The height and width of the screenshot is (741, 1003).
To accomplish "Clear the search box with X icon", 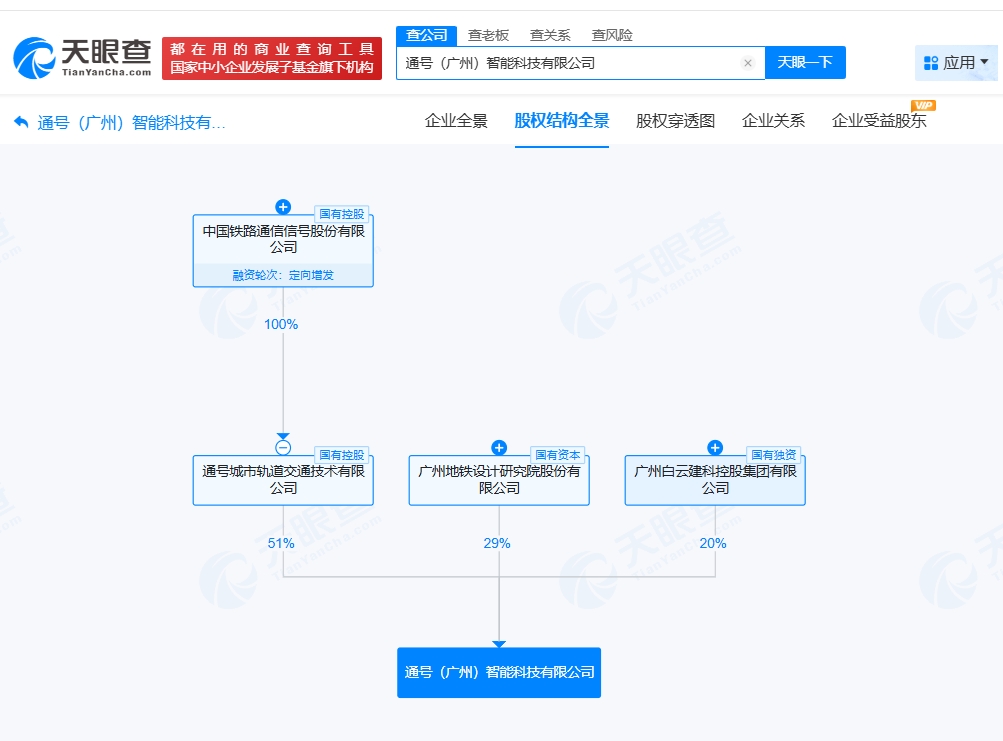I will click(x=747, y=63).
